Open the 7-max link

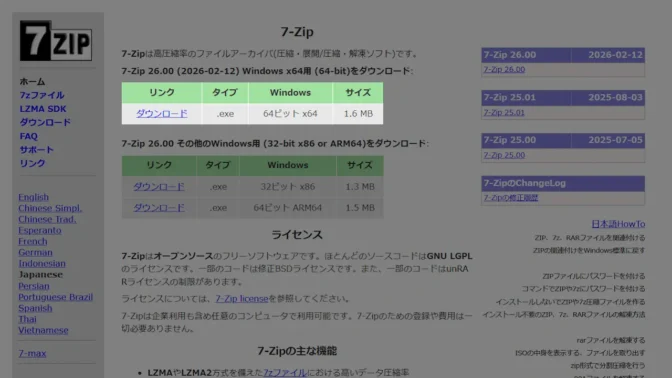(32, 354)
